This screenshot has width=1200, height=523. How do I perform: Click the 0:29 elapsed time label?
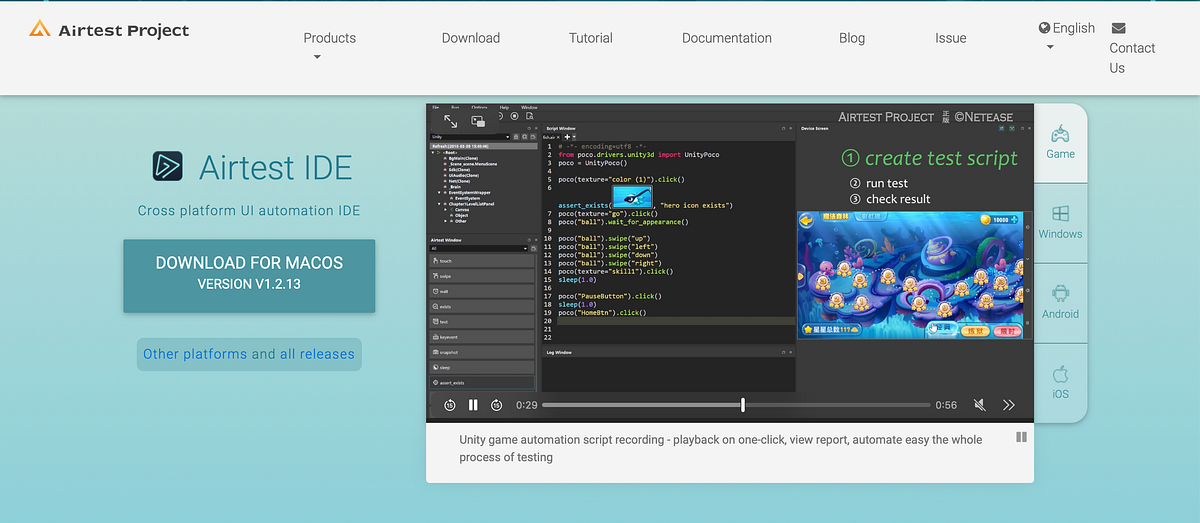pos(526,405)
